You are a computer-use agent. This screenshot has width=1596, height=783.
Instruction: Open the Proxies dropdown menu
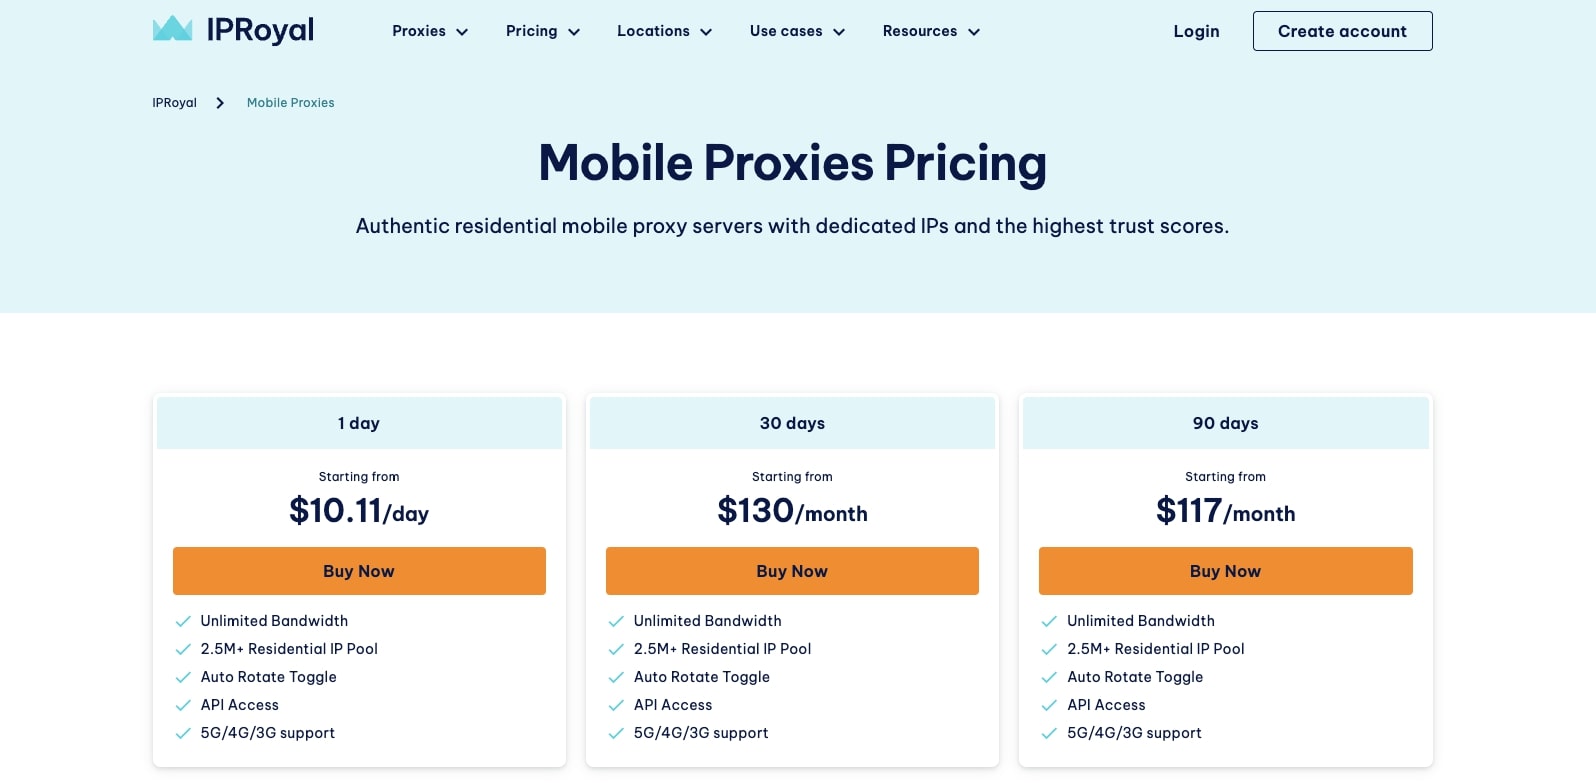coord(429,31)
